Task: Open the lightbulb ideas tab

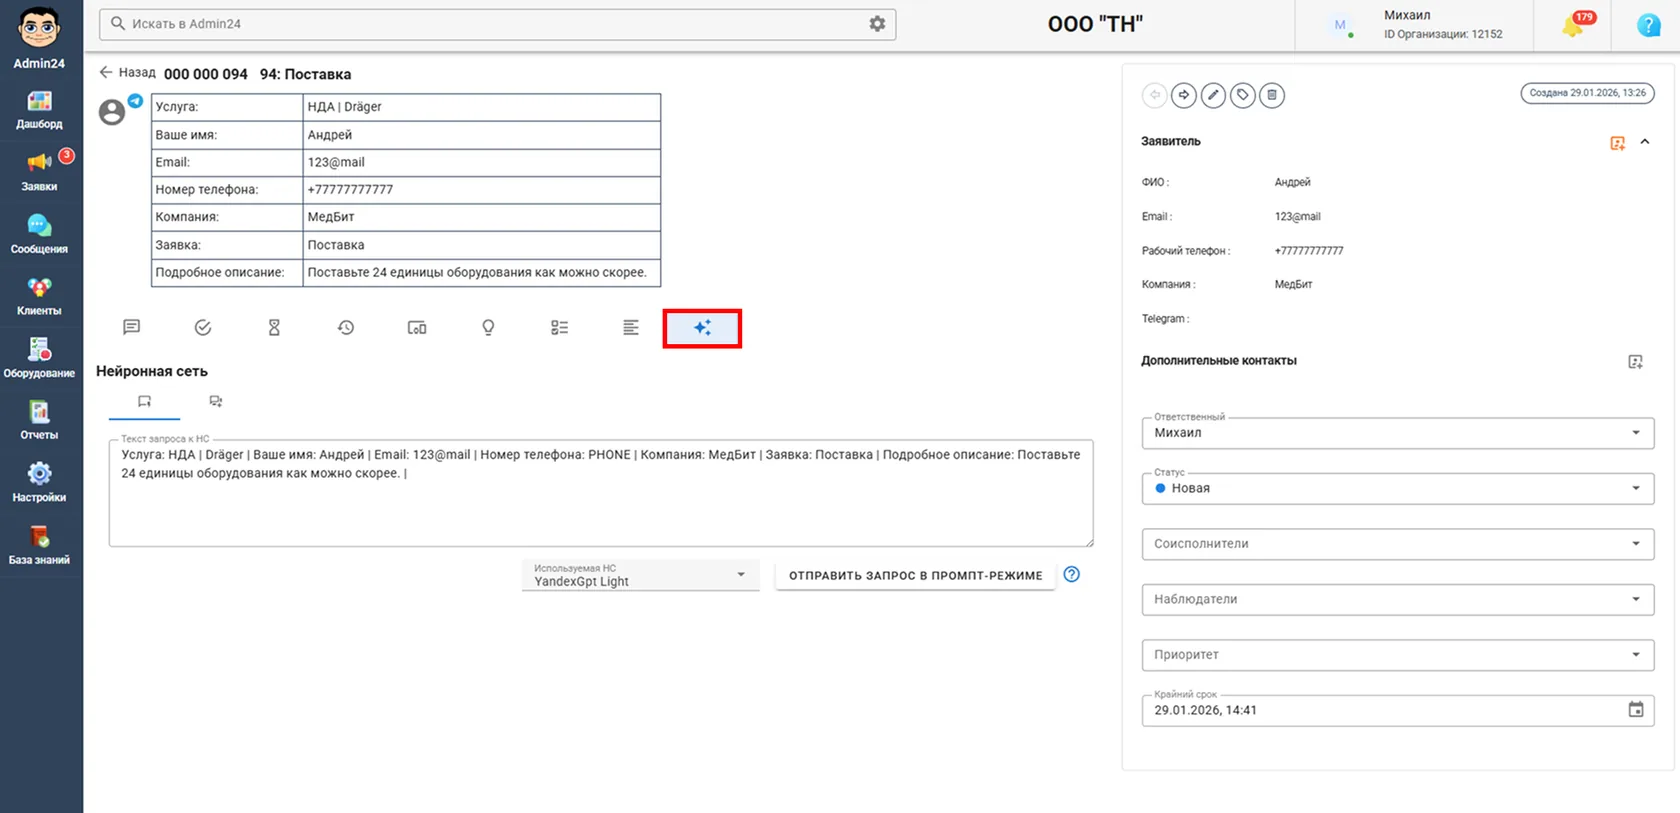Action: point(488,327)
